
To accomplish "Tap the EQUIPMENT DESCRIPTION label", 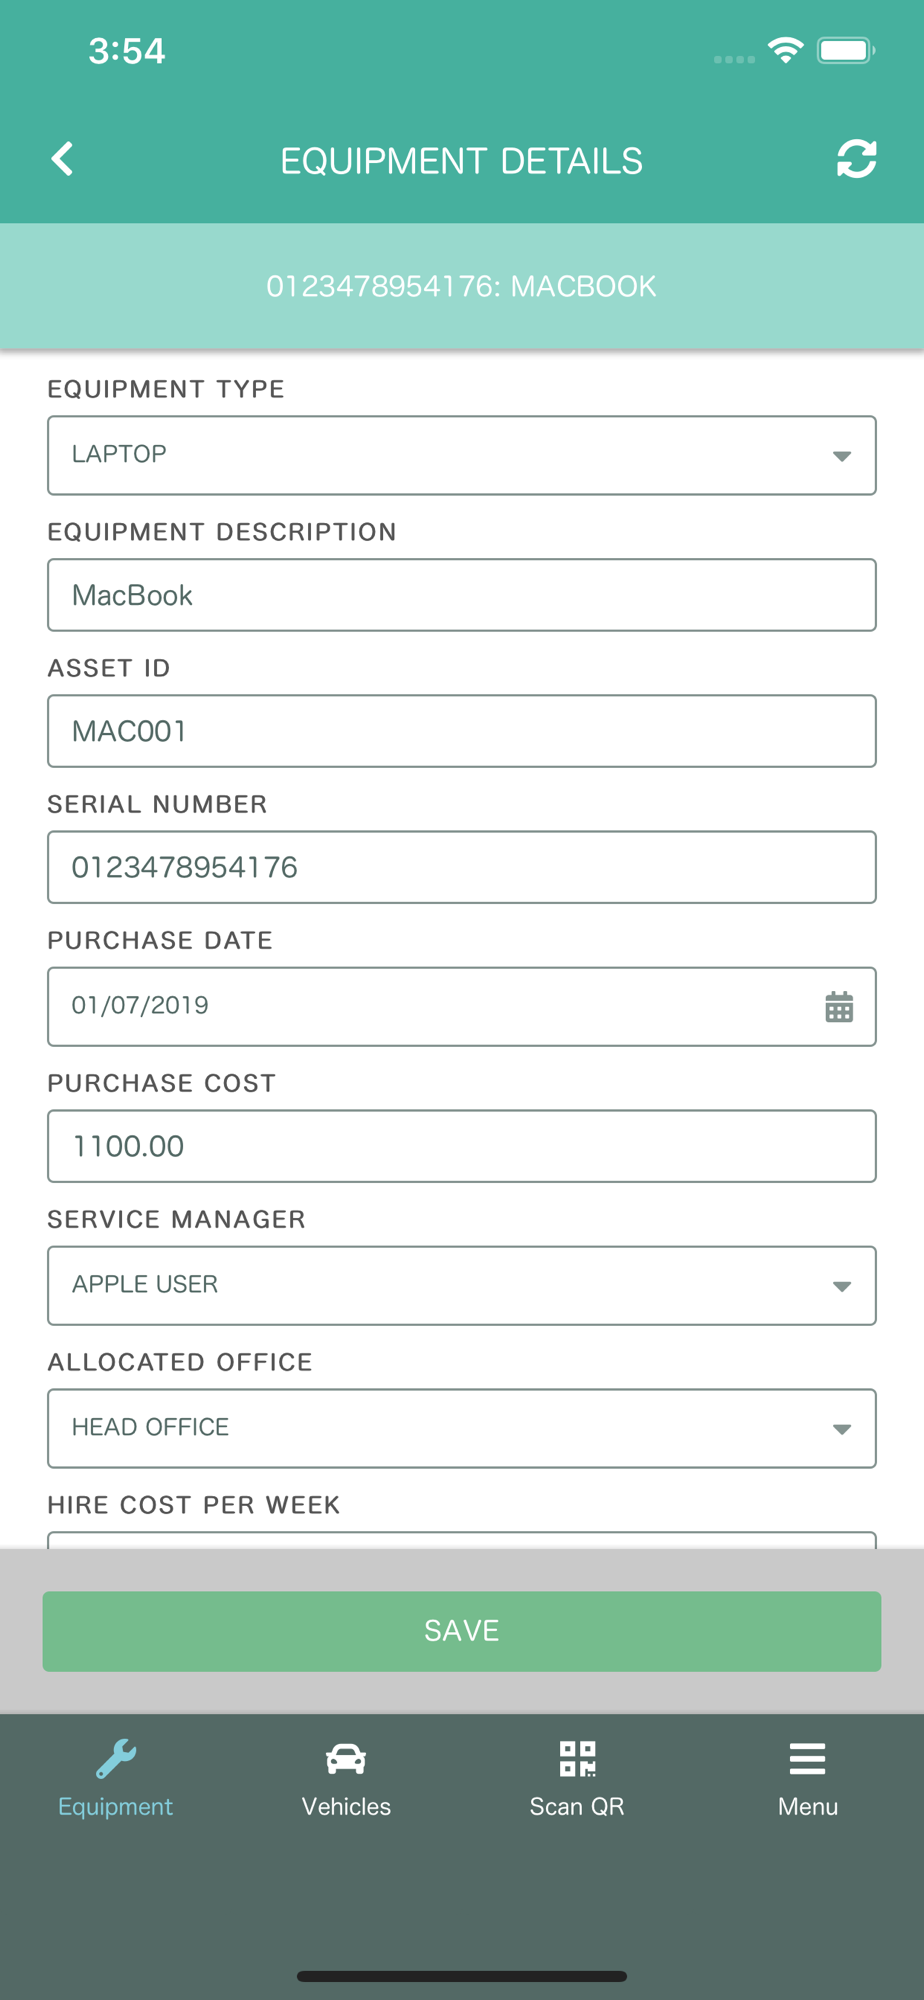I will [222, 532].
